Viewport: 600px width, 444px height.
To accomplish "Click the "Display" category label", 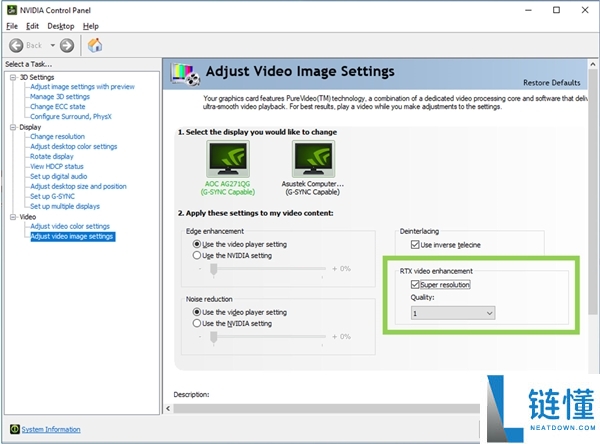I will pyautogui.click(x=30, y=127).
